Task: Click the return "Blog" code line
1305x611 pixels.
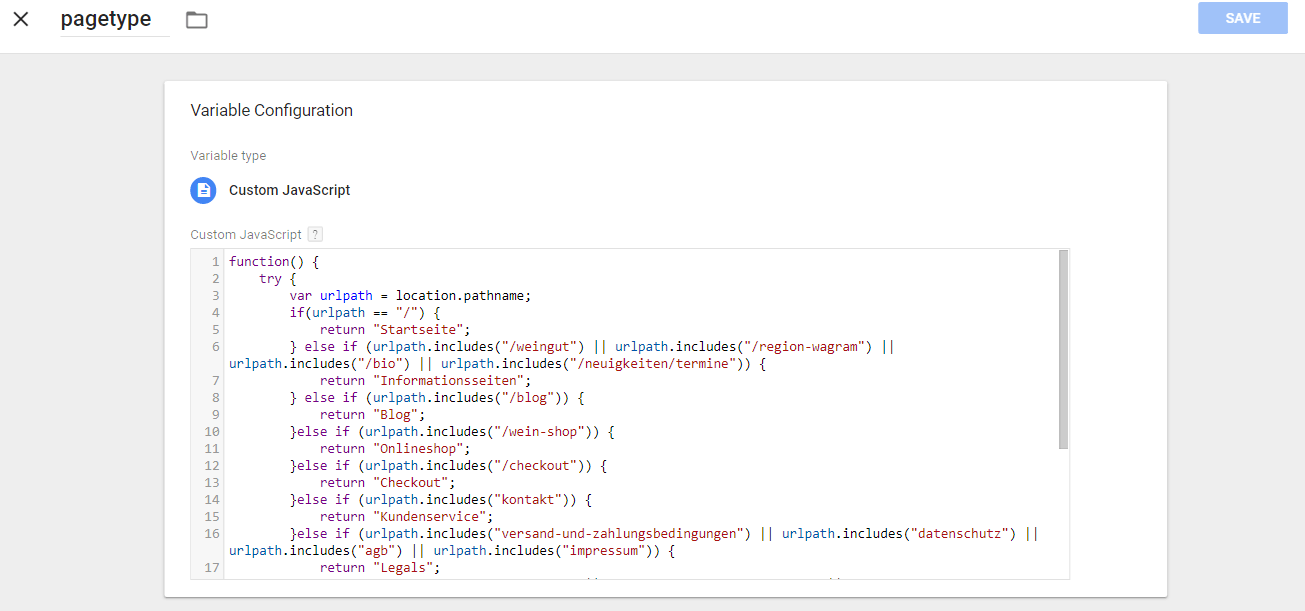Action: (373, 415)
